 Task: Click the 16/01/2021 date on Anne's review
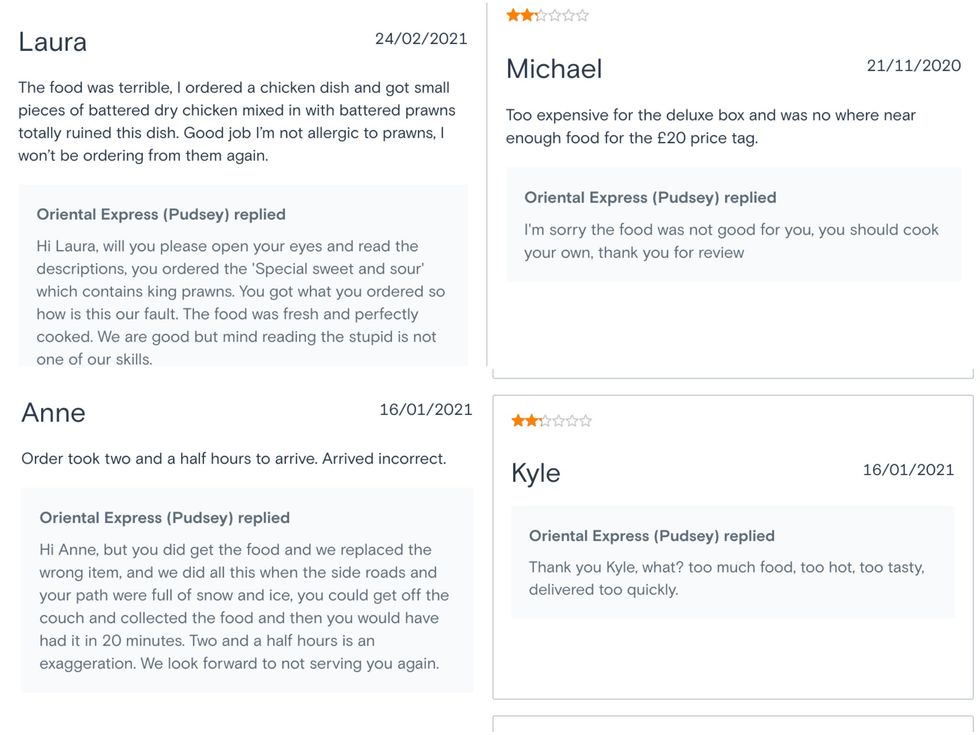pyautogui.click(x=426, y=410)
